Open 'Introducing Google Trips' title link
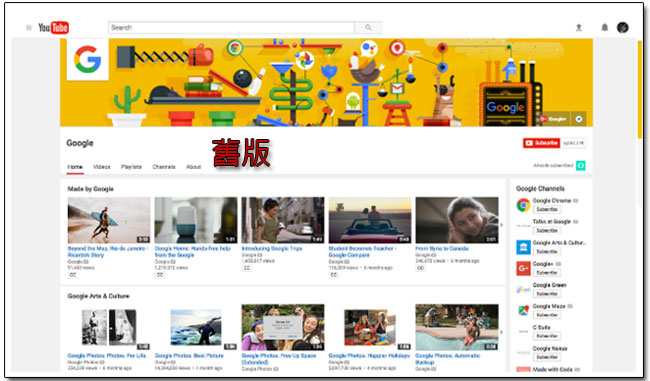The height and width of the screenshot is (381, 650). (x=272, y=248)
